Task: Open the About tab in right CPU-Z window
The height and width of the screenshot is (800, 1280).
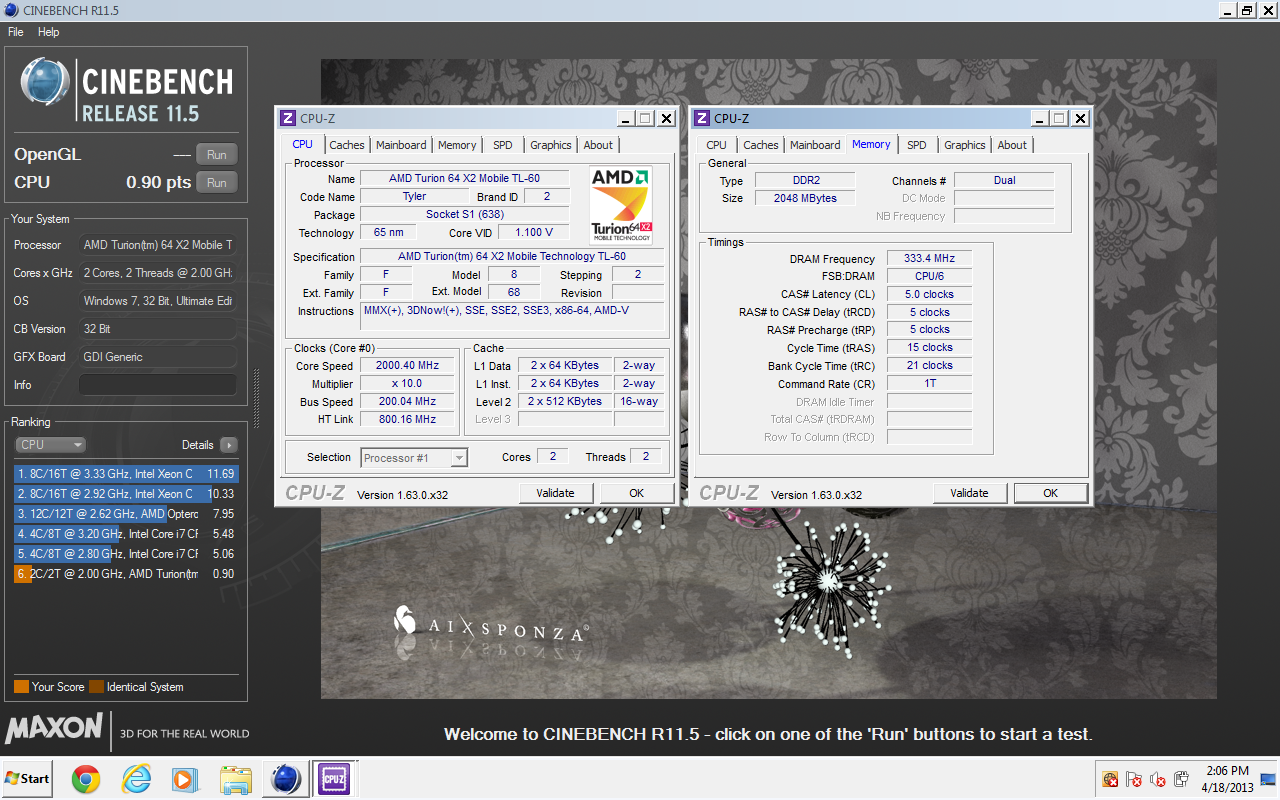Action: (1012, 145)
